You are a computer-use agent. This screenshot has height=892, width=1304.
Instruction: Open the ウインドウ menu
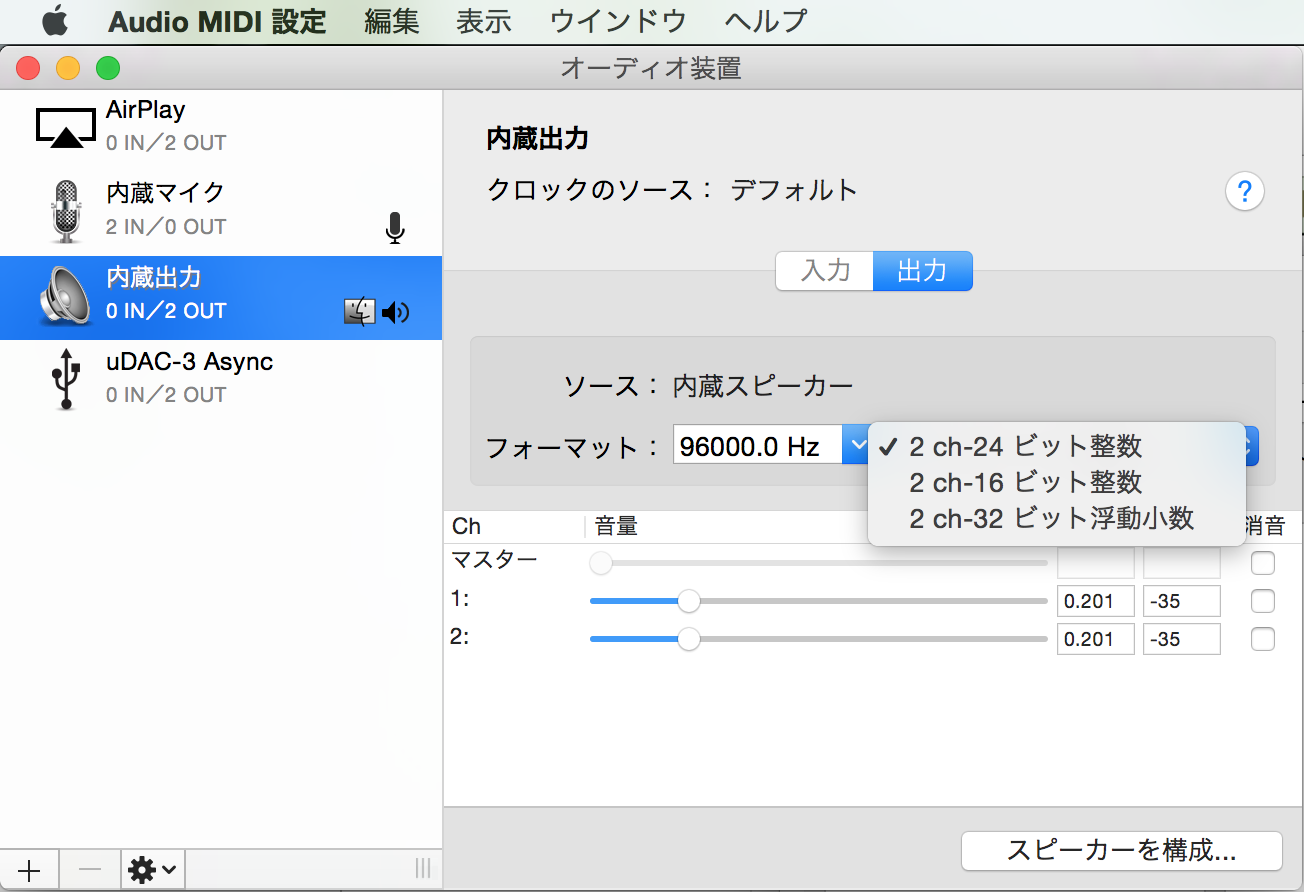(x=618, y=21)
